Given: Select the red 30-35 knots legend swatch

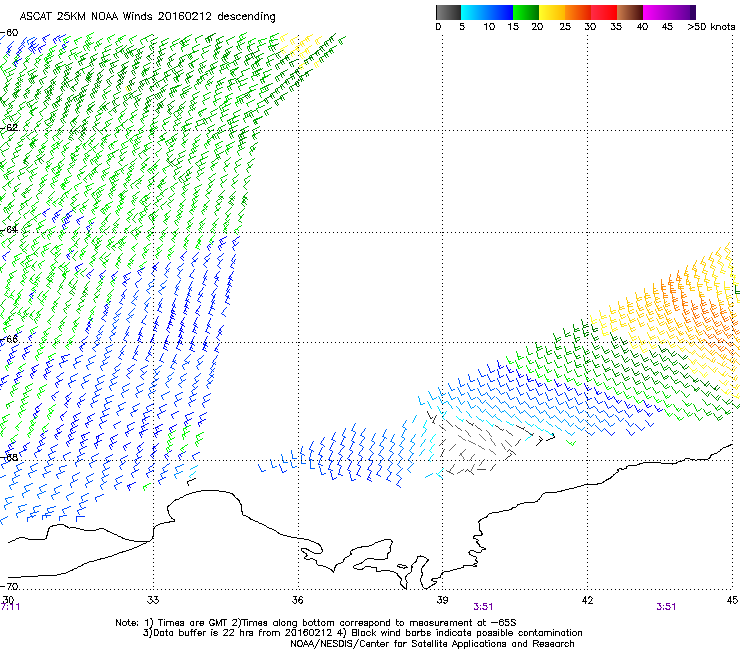Looking at the screenshot, I should [604, 12].
